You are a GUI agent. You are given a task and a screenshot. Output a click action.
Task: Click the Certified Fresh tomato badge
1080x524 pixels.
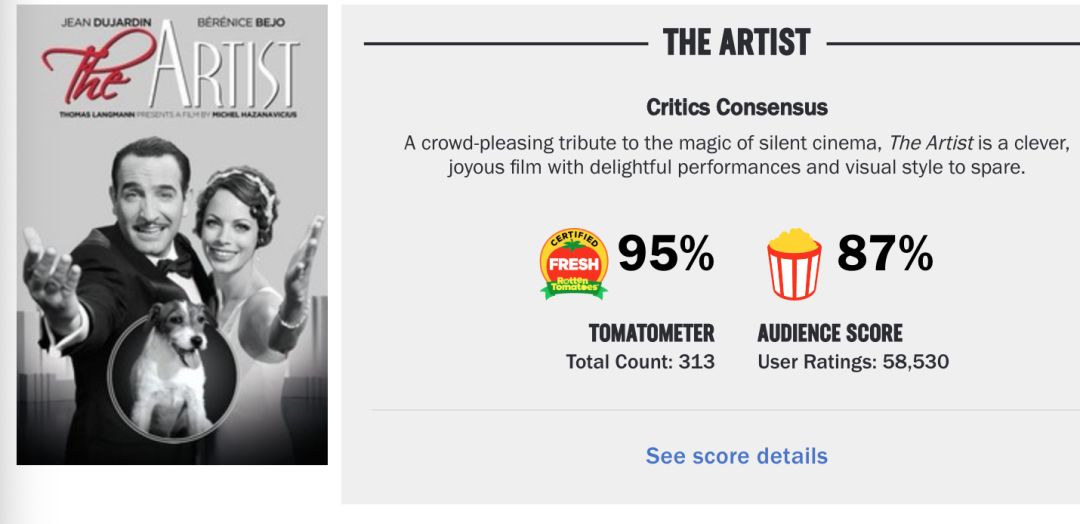click(x=574, y=263)
